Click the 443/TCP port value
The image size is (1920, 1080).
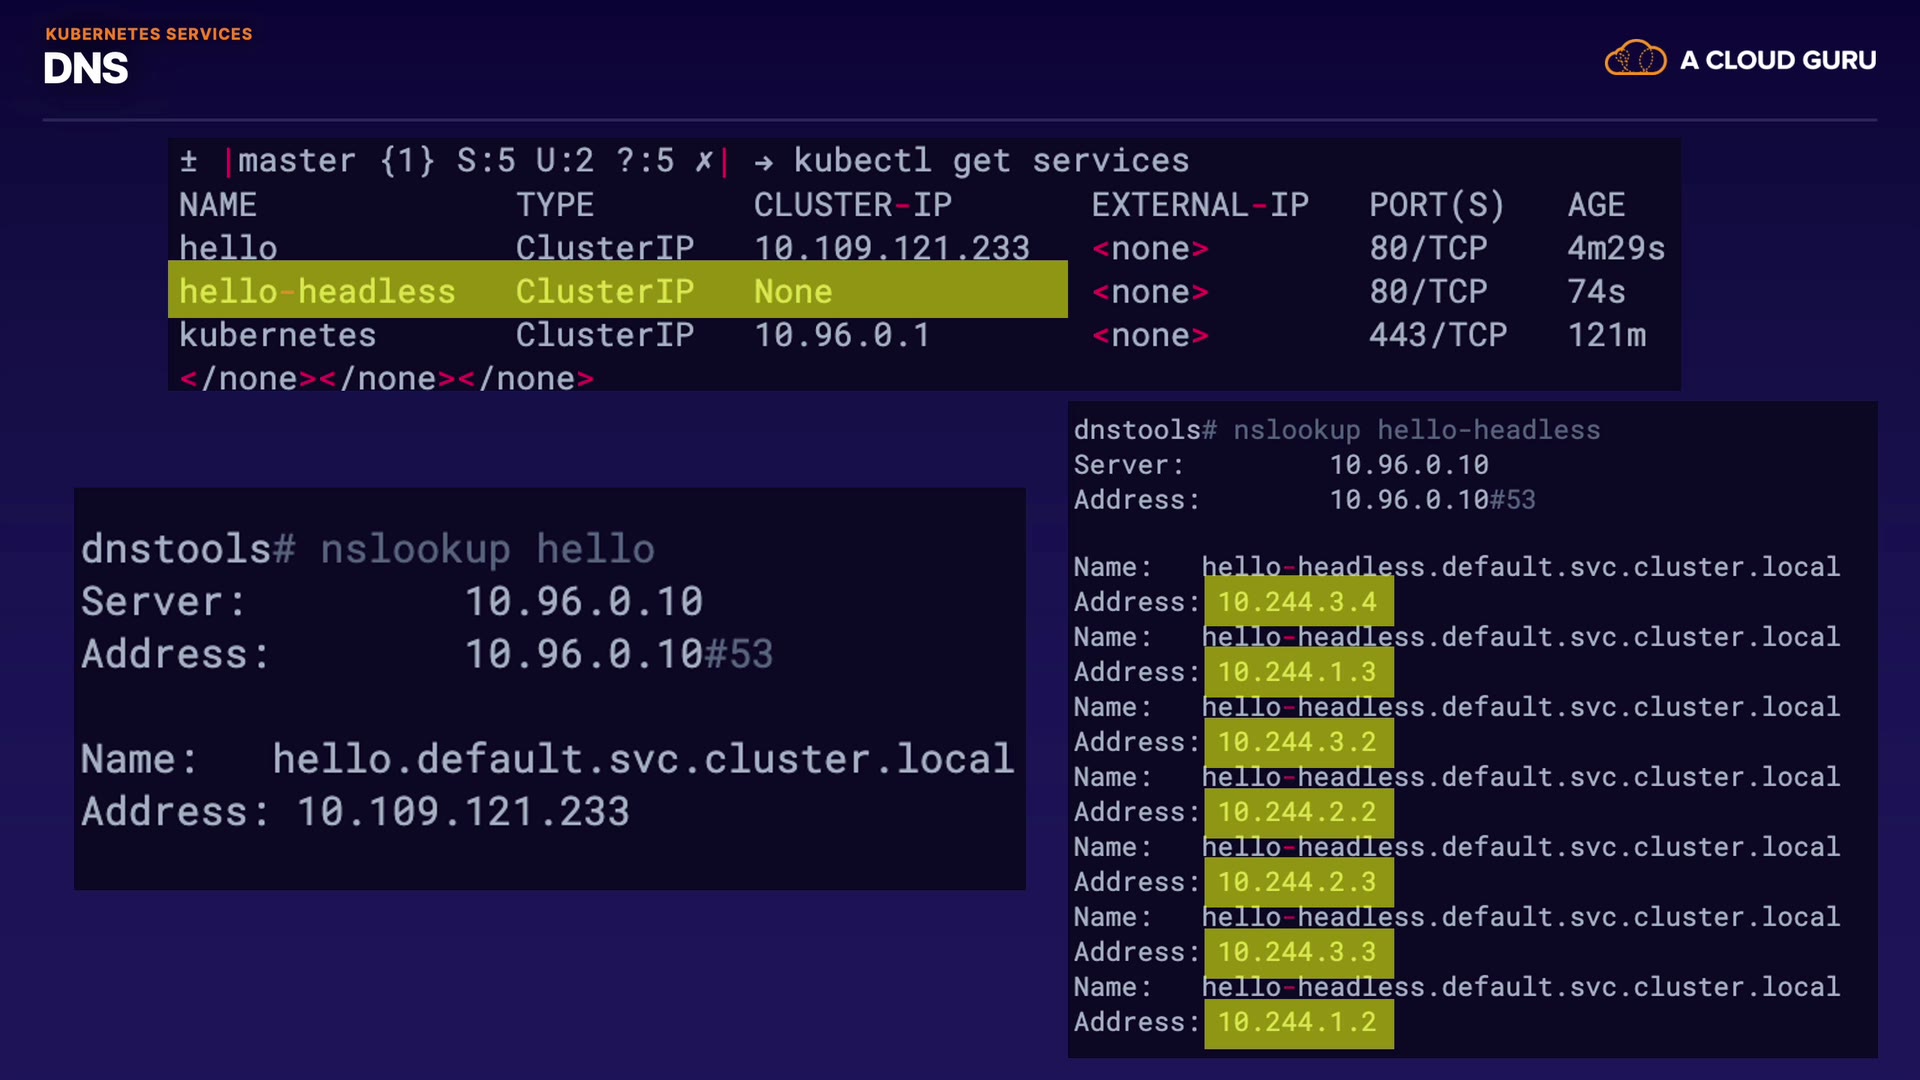click(1437, 335)
